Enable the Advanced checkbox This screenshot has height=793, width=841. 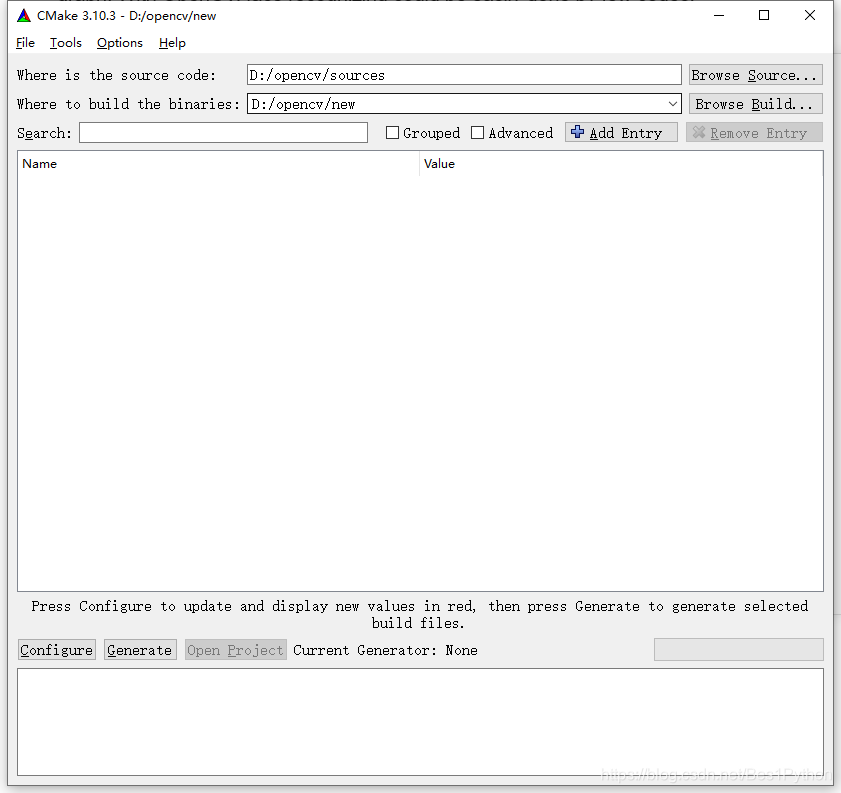pyautogui.click(x=477, y=133)
